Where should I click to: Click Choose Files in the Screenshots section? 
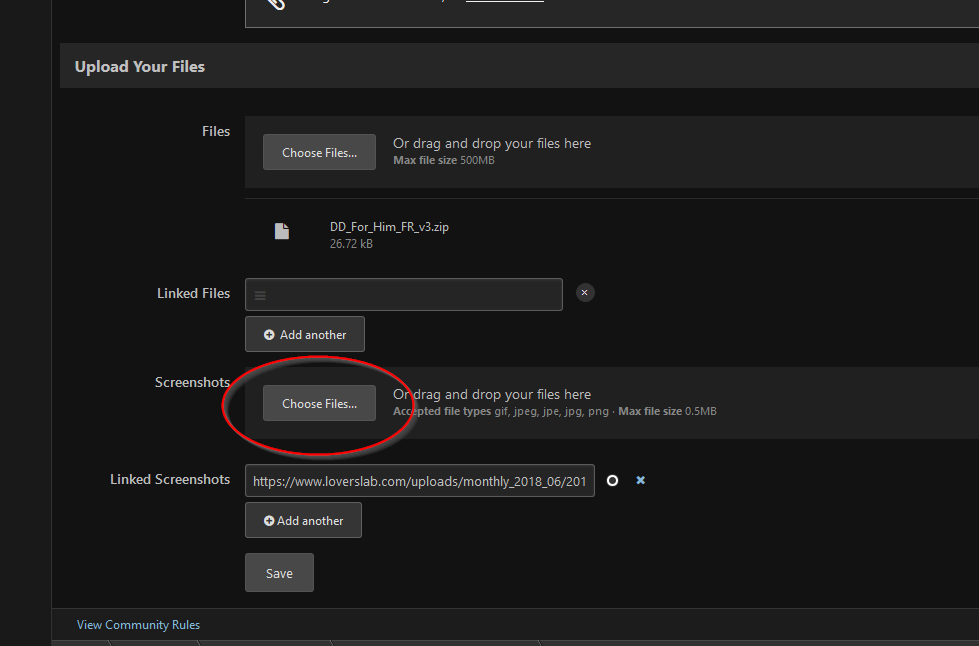click(319, 403)
